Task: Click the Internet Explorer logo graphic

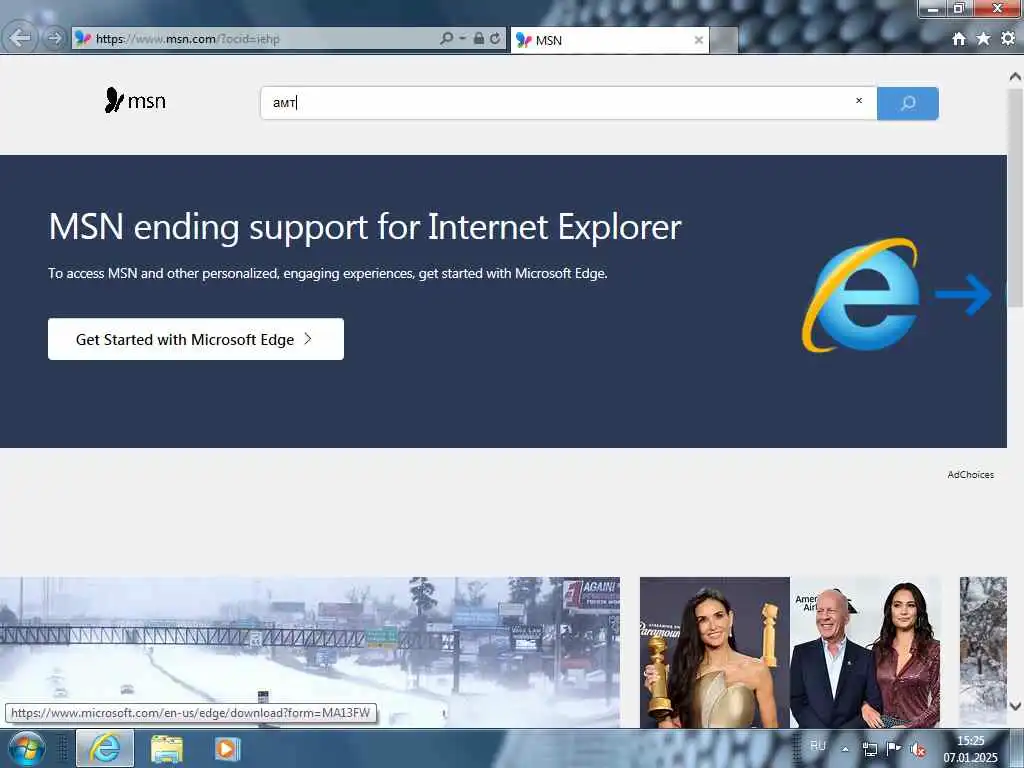Action: 860,295
